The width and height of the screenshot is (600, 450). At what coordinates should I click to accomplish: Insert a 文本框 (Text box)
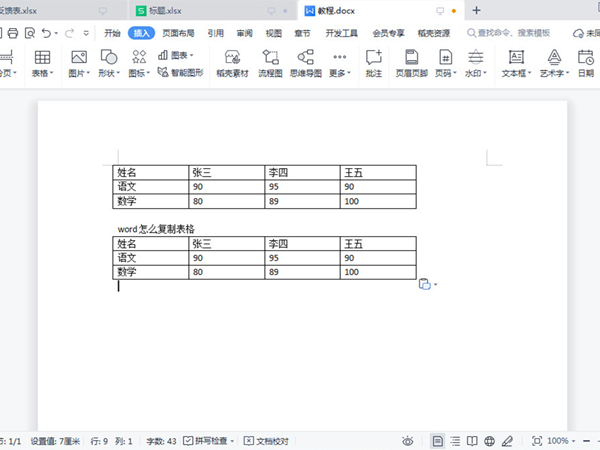pos(516,63)
